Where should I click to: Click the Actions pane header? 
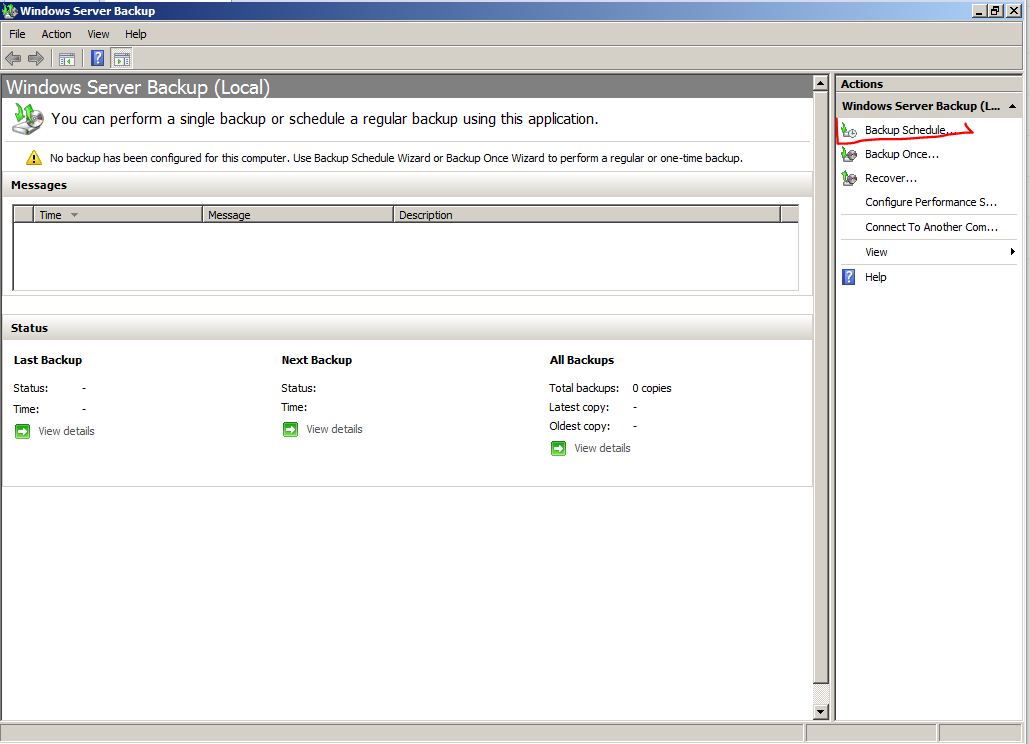pos(928,84)
